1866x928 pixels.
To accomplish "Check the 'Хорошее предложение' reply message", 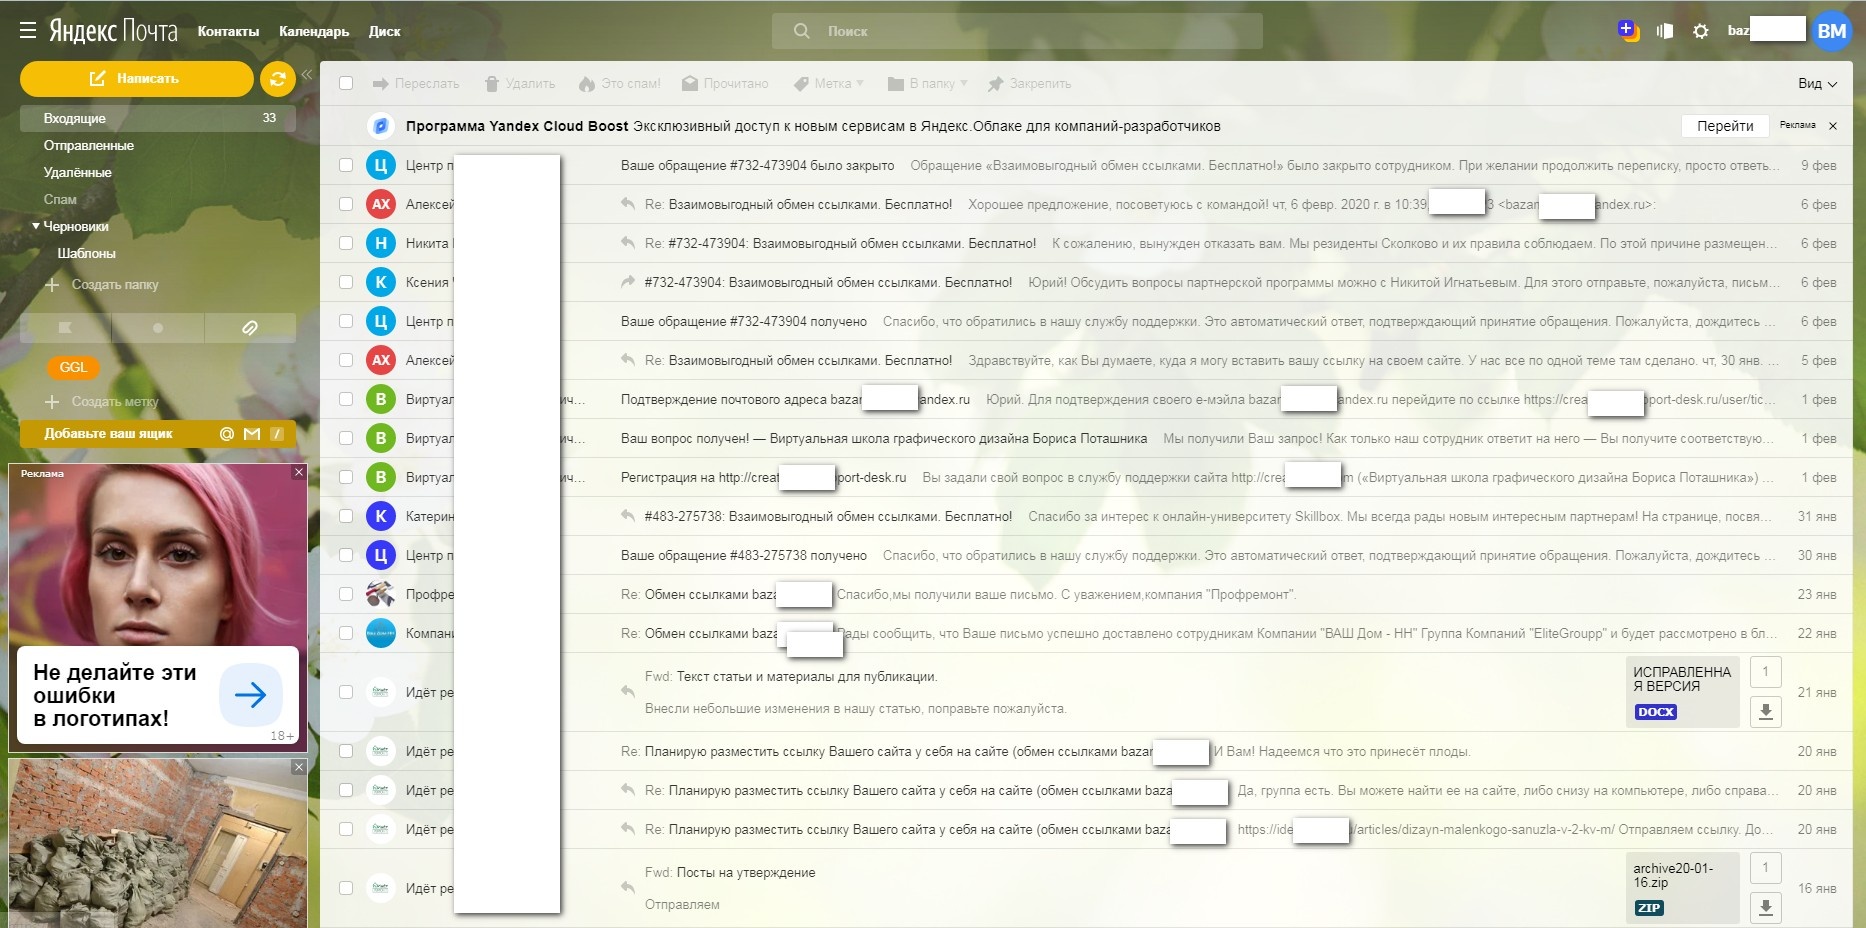I will click(346, 204).
